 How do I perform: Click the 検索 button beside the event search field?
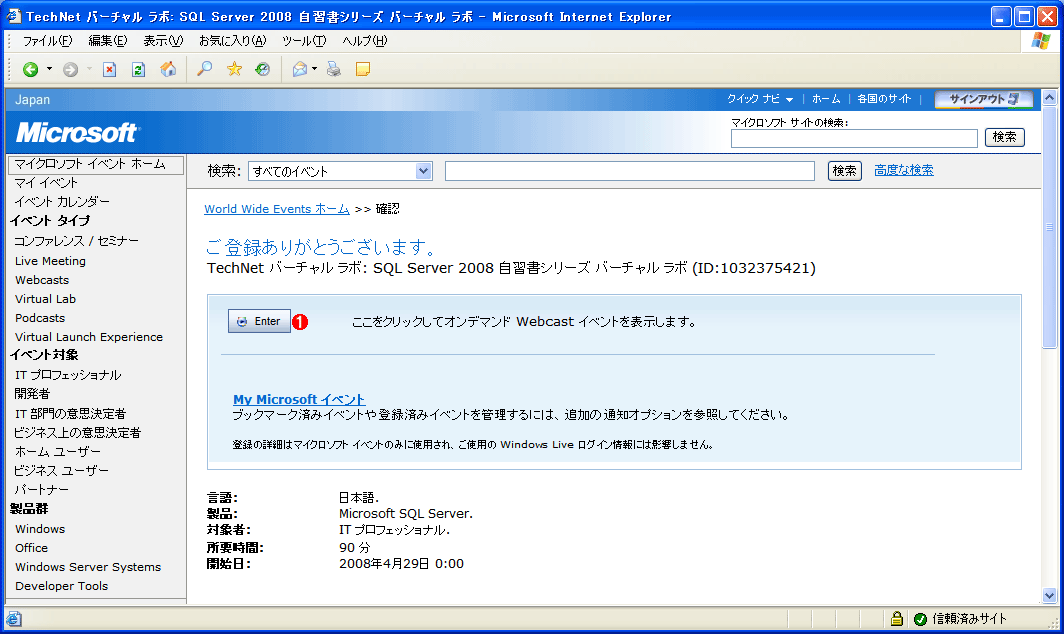(845, 171)
